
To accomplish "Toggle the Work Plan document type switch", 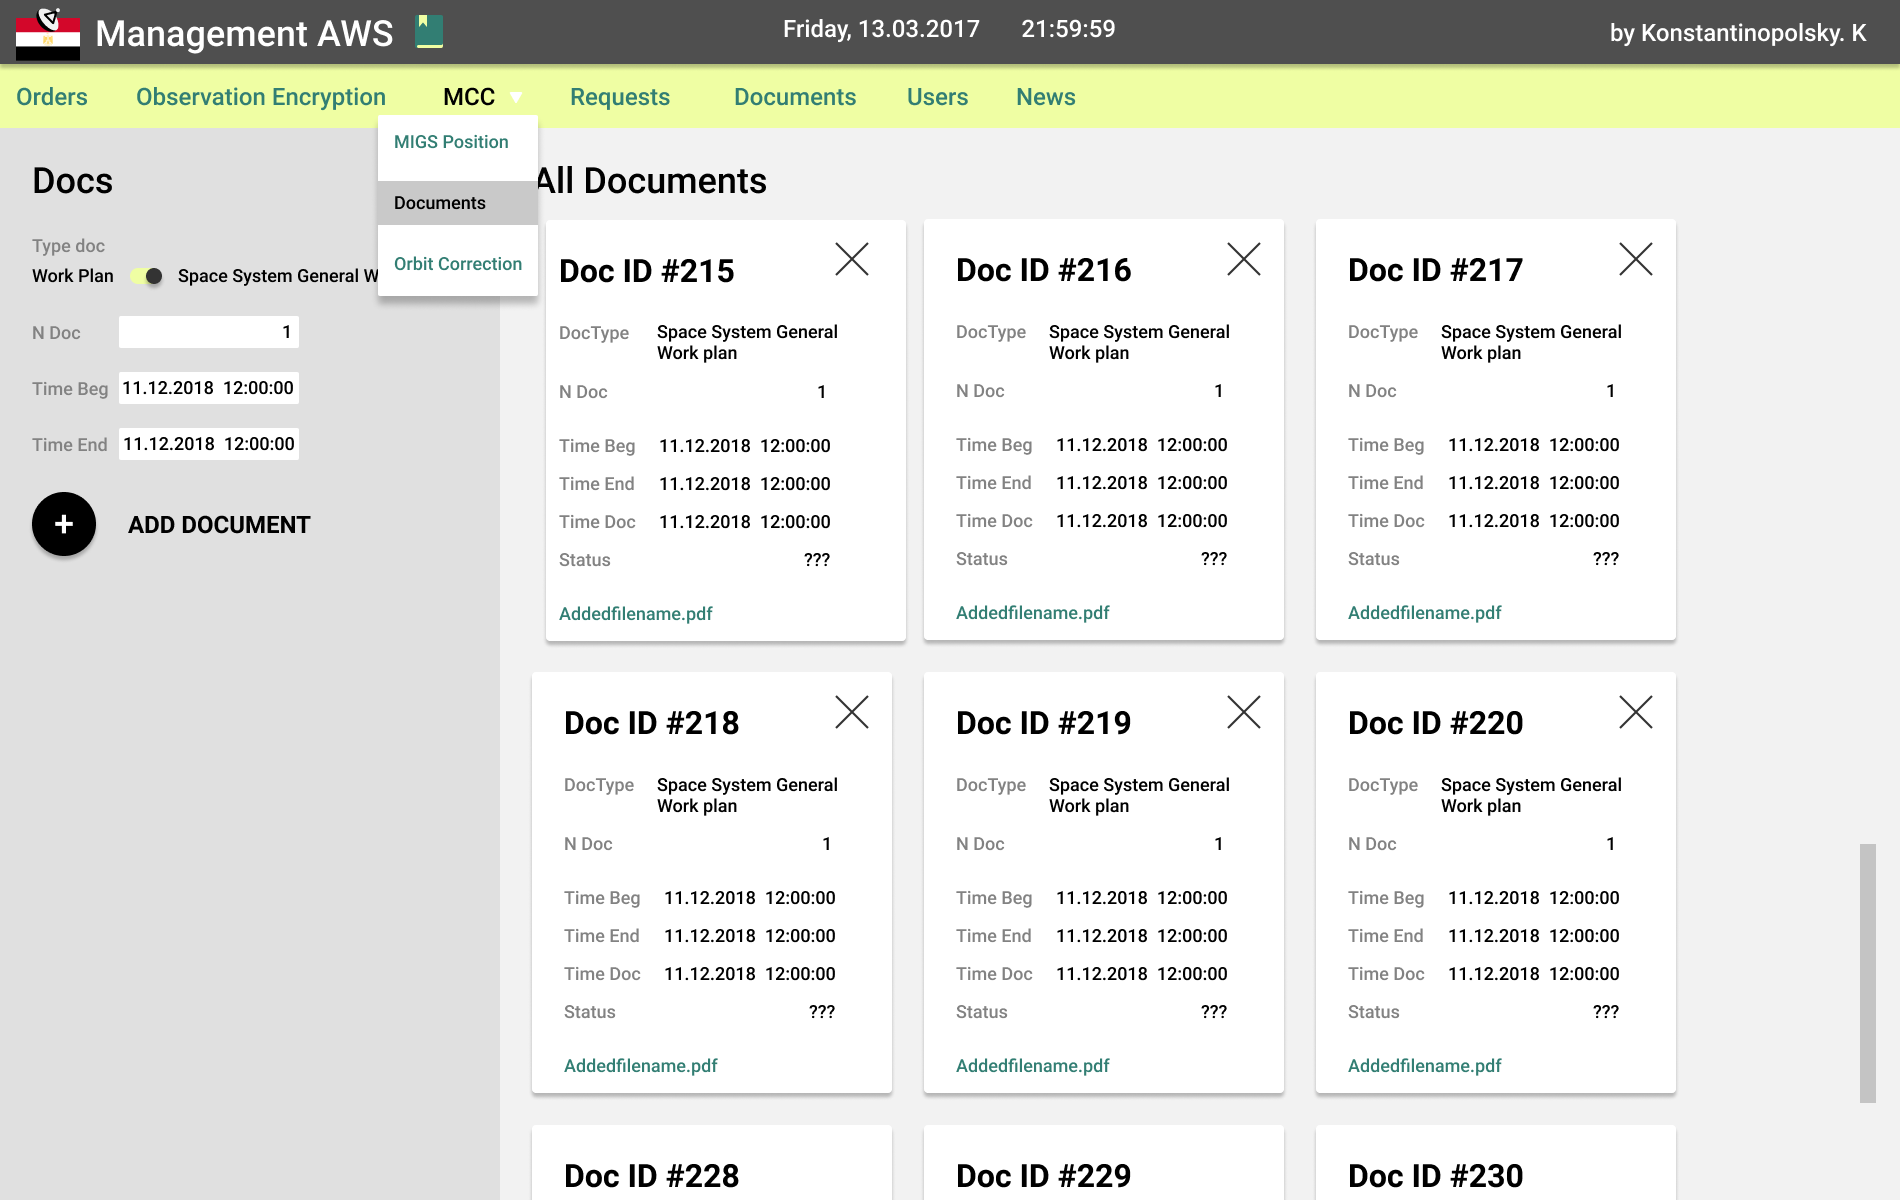I will [147, 276].
